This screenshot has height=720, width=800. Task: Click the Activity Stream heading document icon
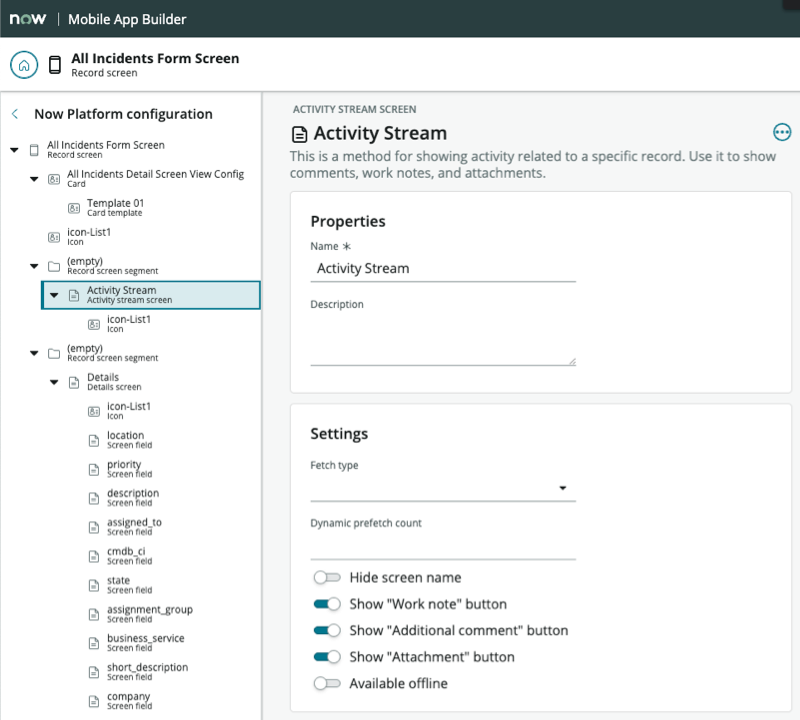coord(299,135)
